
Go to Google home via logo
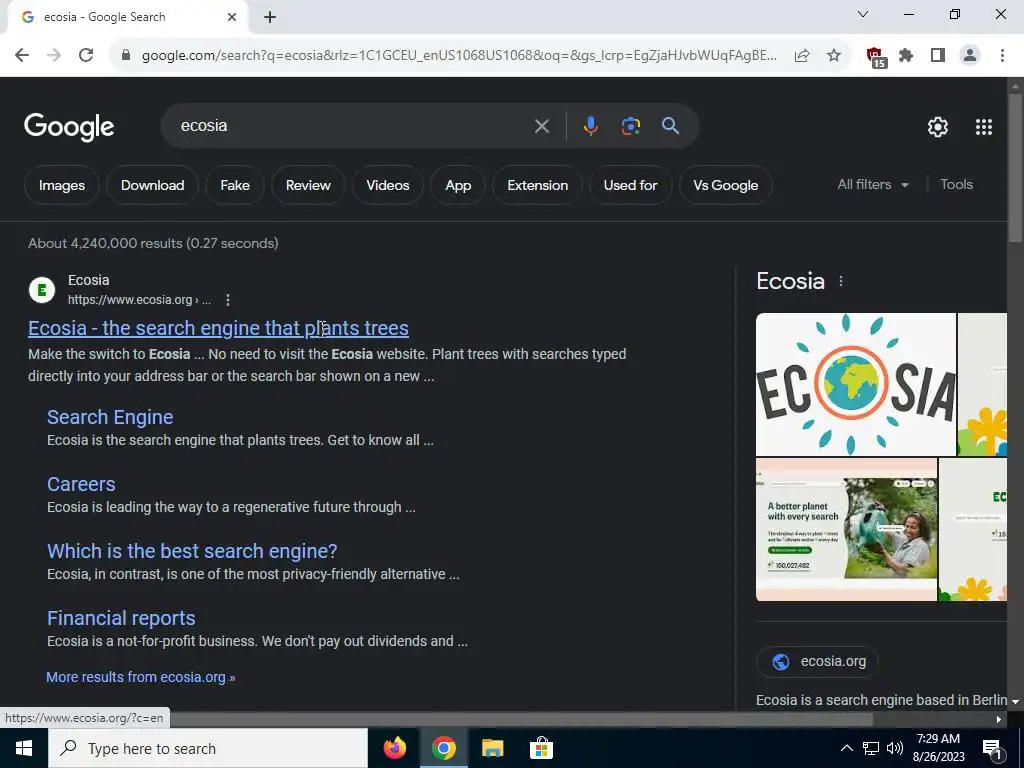(69, 127)
